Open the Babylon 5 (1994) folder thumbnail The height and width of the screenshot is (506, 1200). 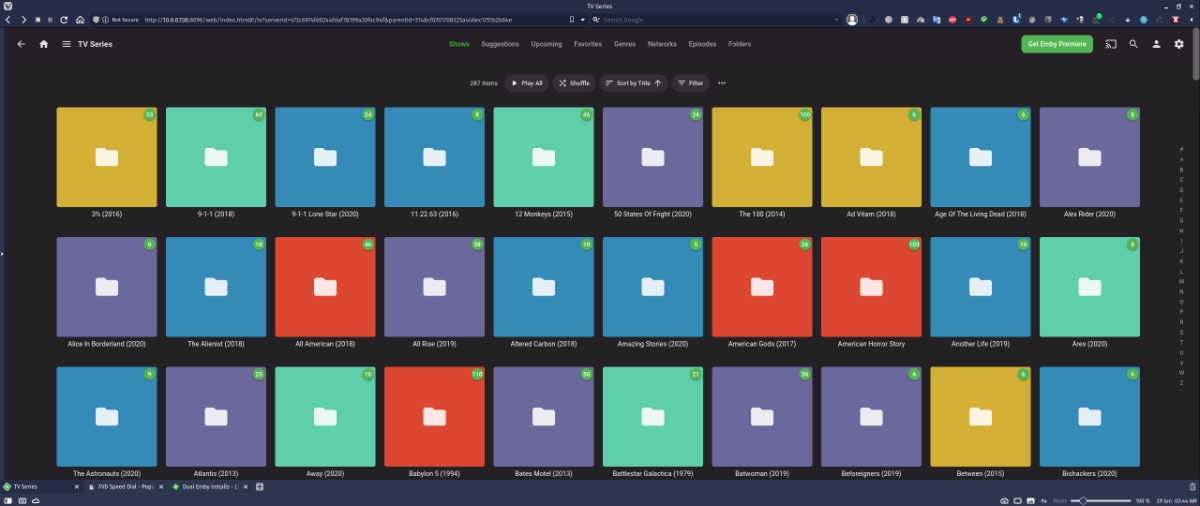(434, 416)
